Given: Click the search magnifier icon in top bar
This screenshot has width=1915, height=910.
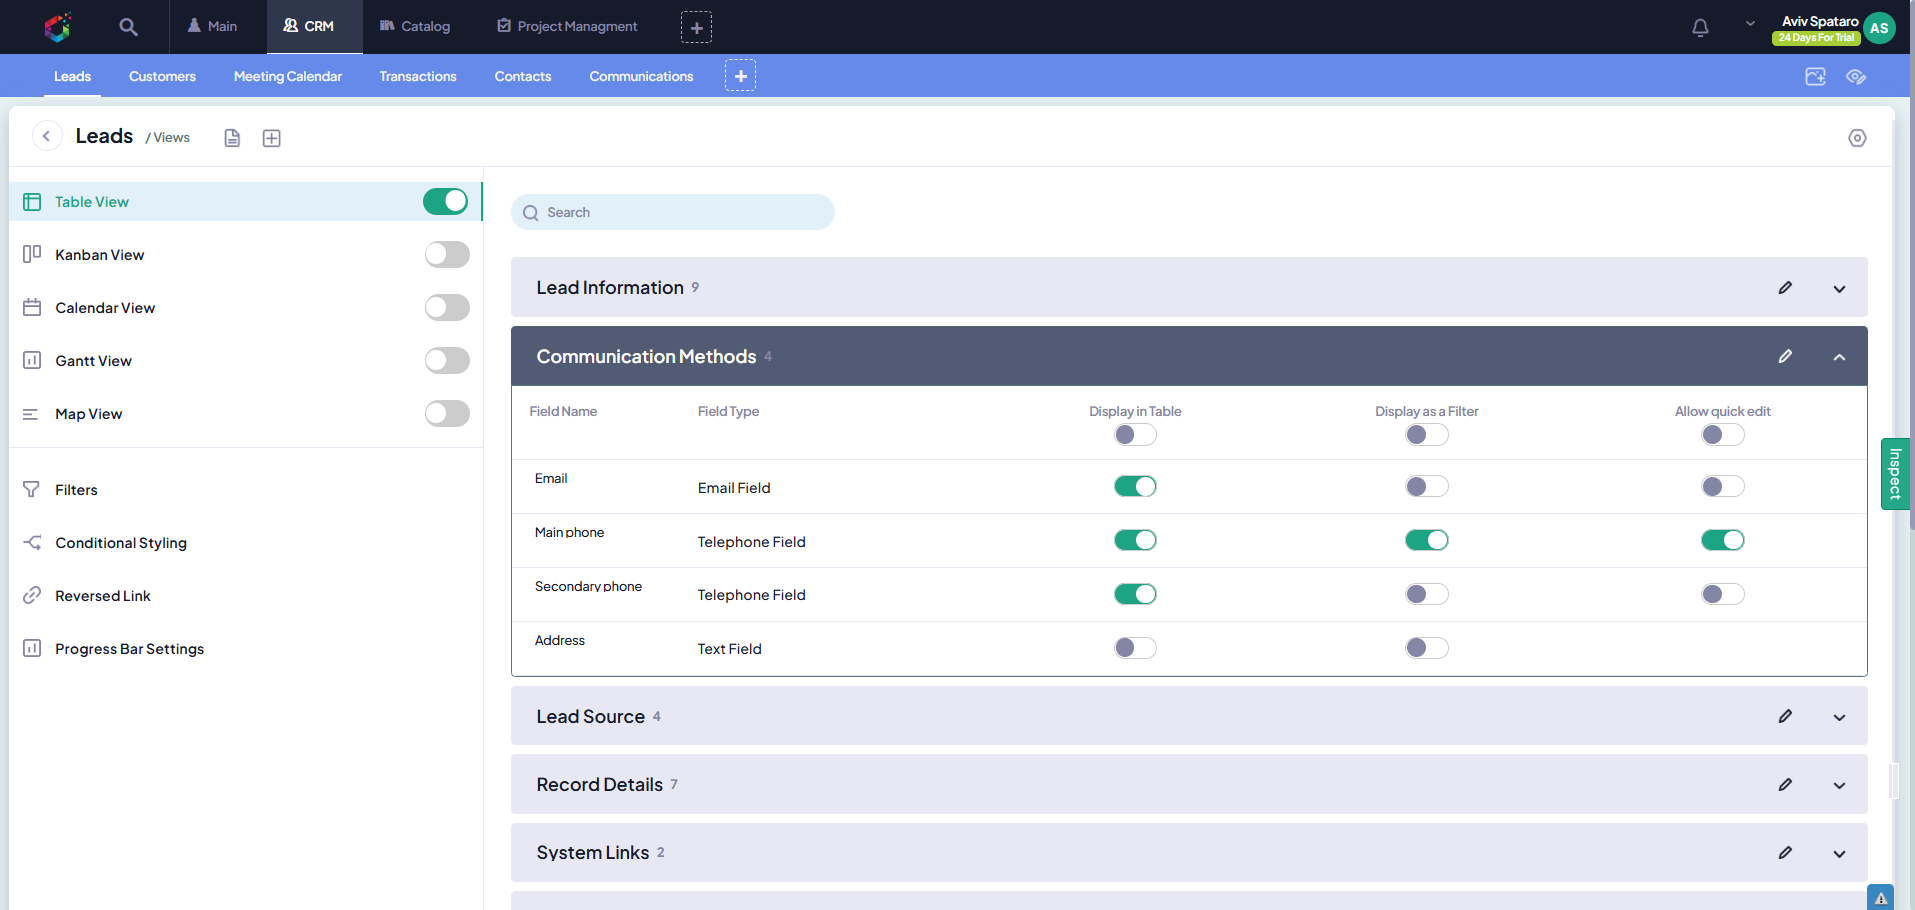Looking at the screenshot, I should pos(128,27).
